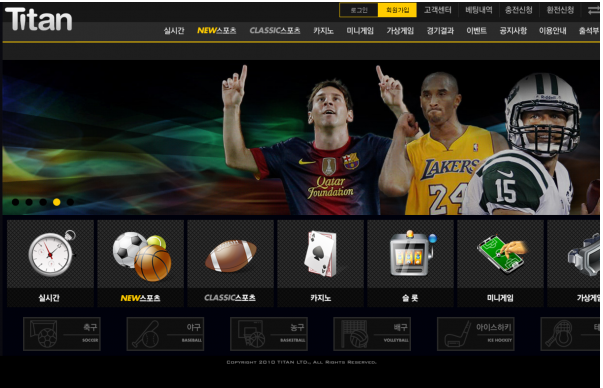Screen dimensions: 603x388
Task: Choose the 아이스하키 Ice Hockey category
Action: [x=476, y=334]
